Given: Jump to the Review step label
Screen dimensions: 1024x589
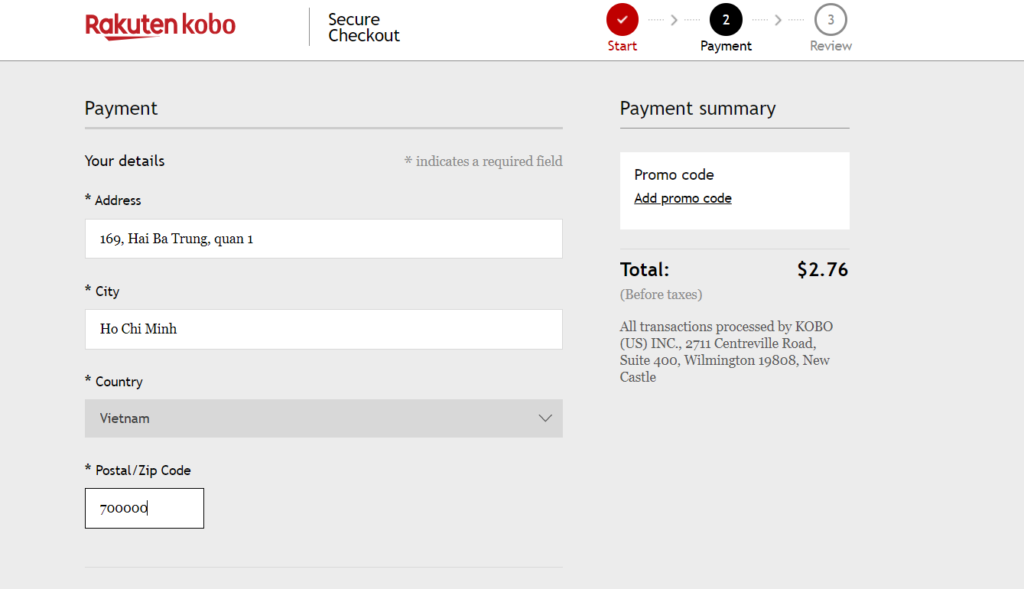Looking at the screenshot, I should tap(830, 46).
